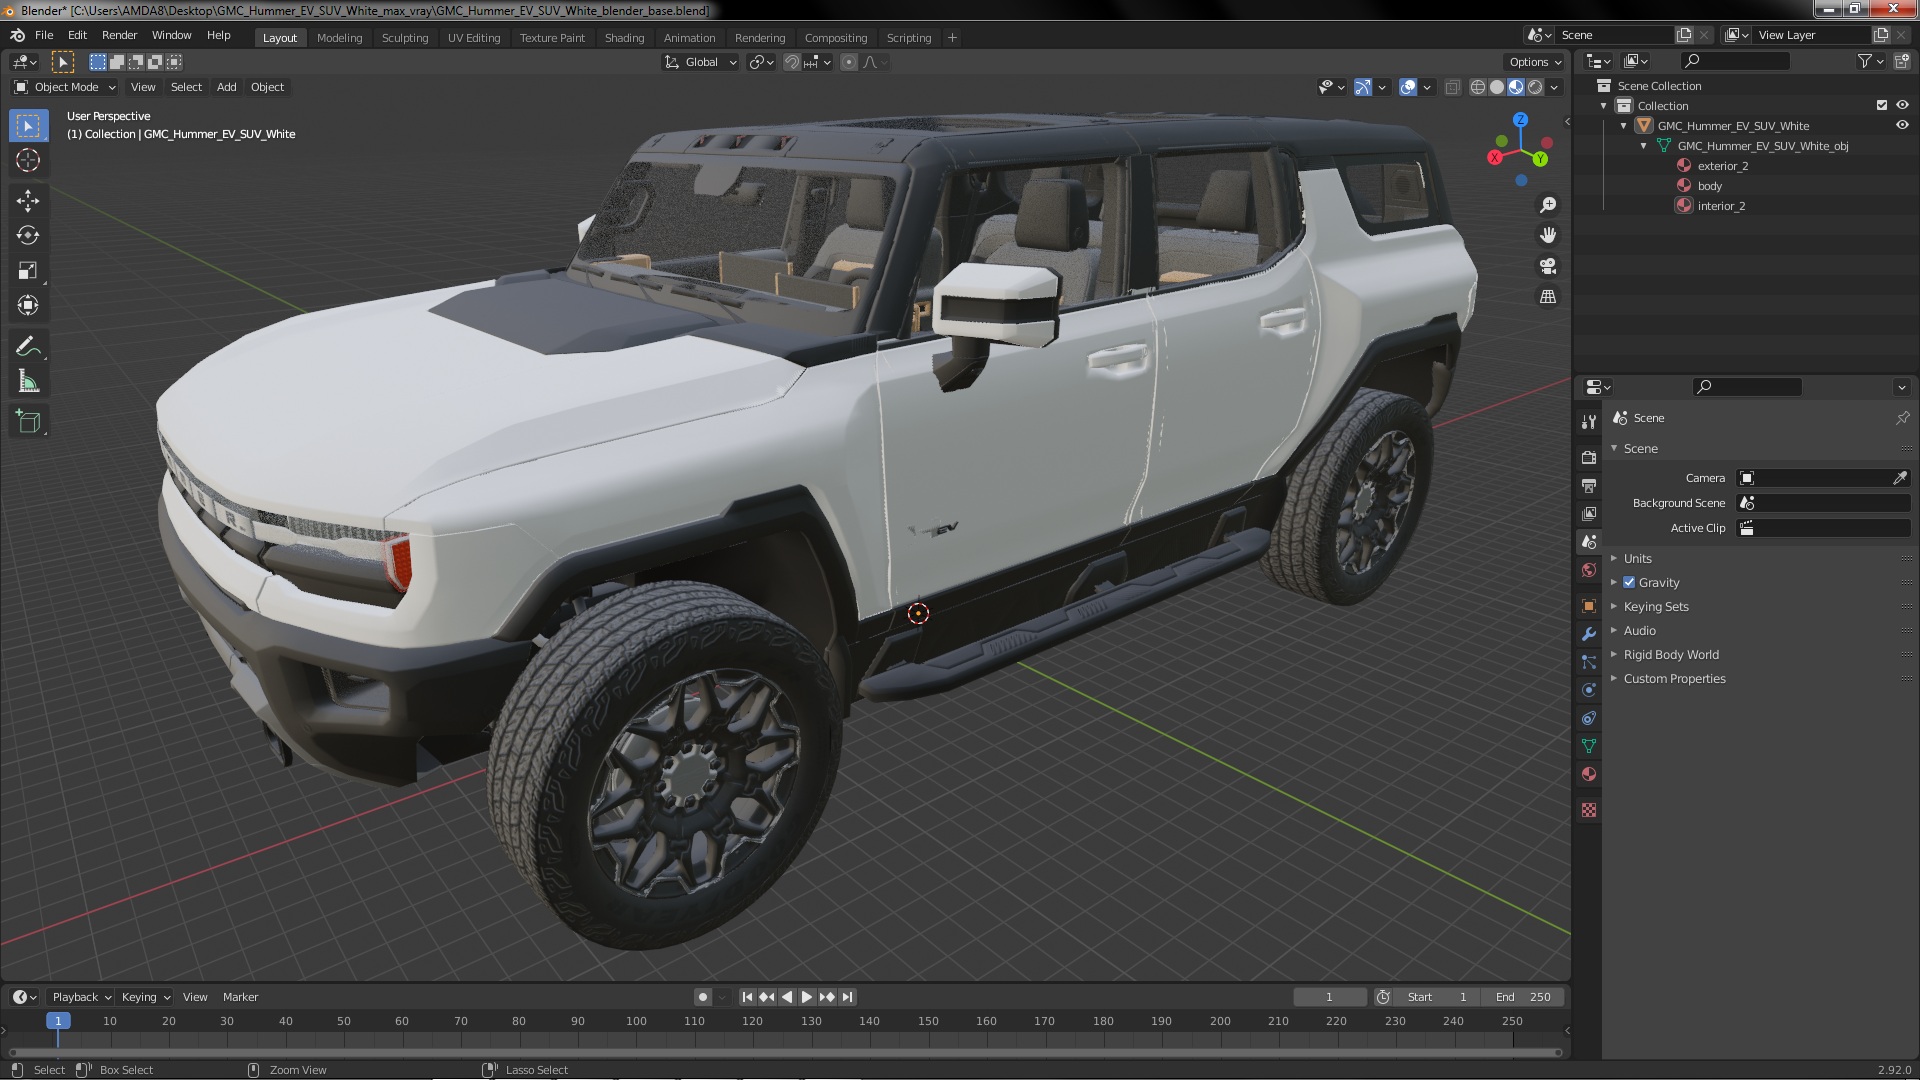
Task: Toggle camera view icon
Action: [x=1548, y=266]
